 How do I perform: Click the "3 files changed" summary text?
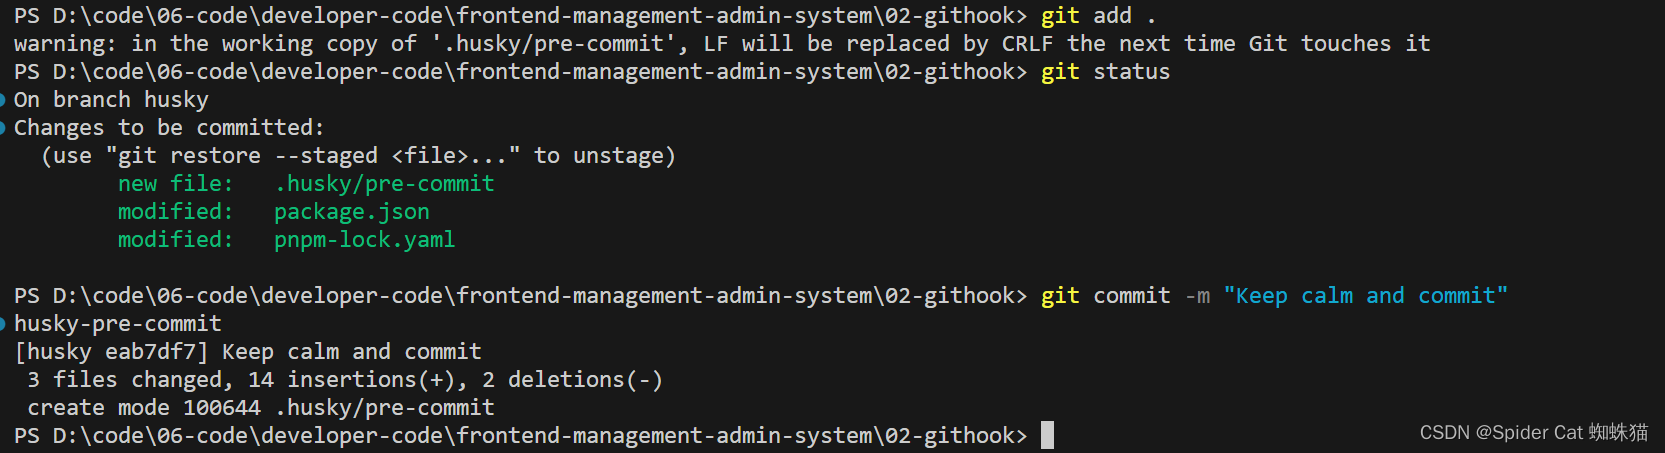(x=125, y=380)
